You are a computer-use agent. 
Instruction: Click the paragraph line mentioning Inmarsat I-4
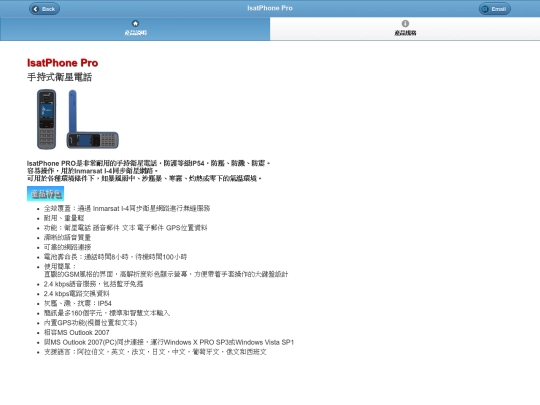pos(92,171)
